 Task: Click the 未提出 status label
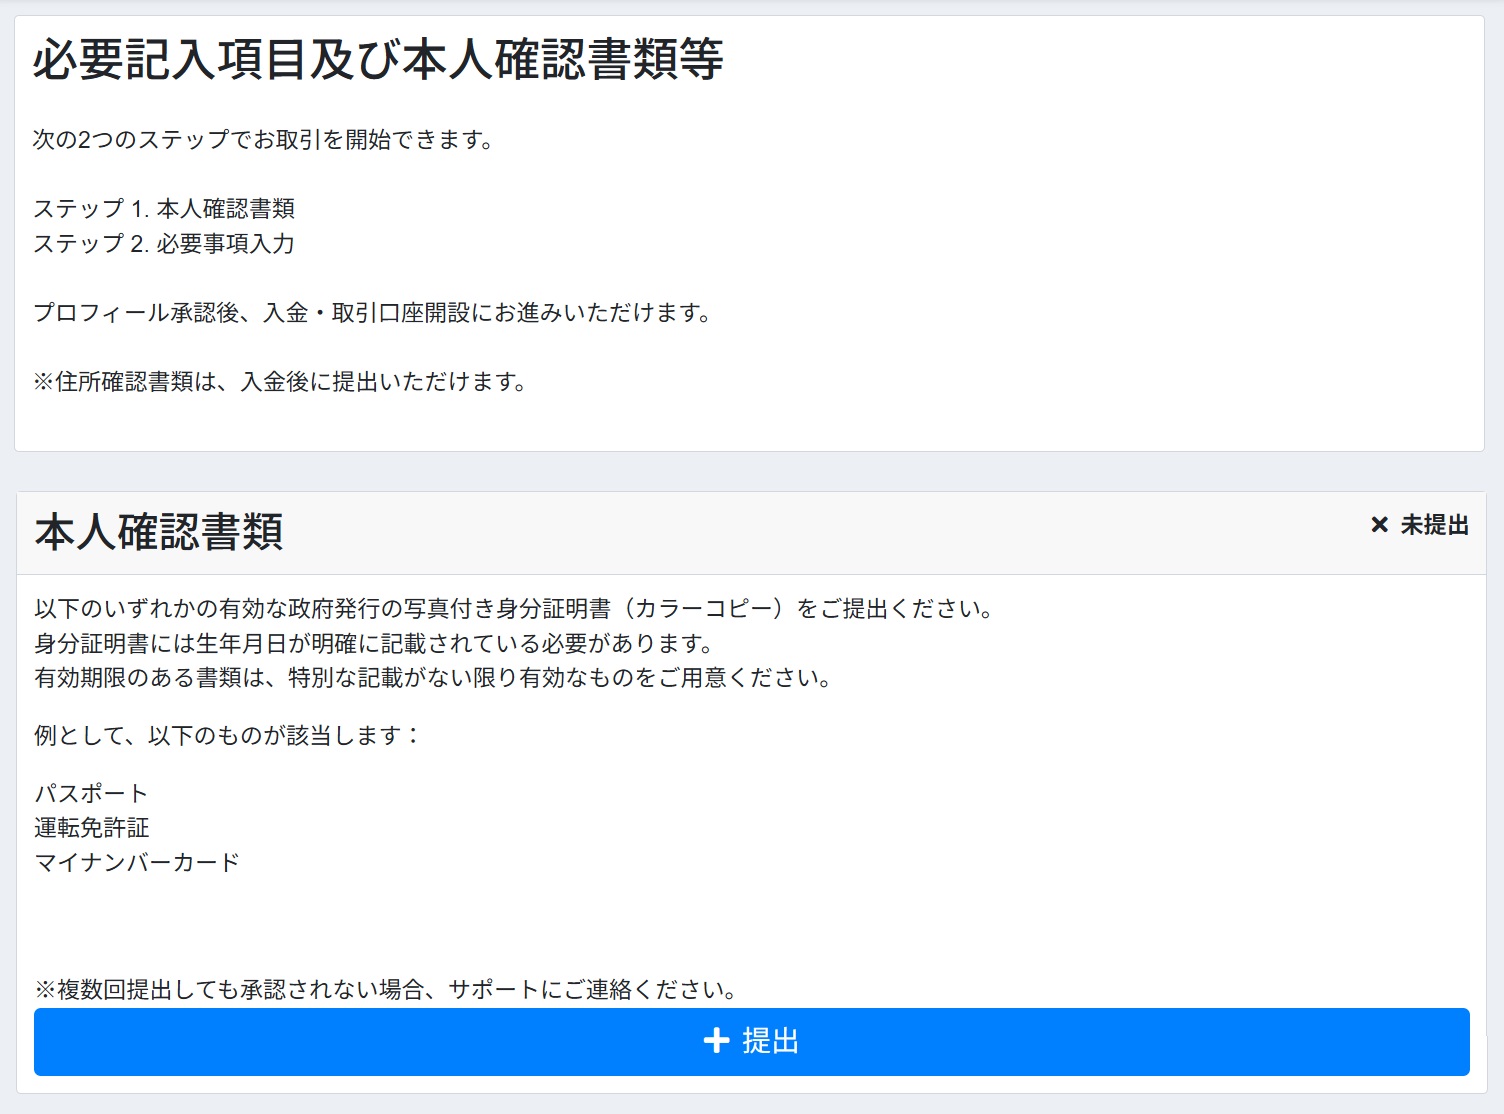coord(1434,525)
